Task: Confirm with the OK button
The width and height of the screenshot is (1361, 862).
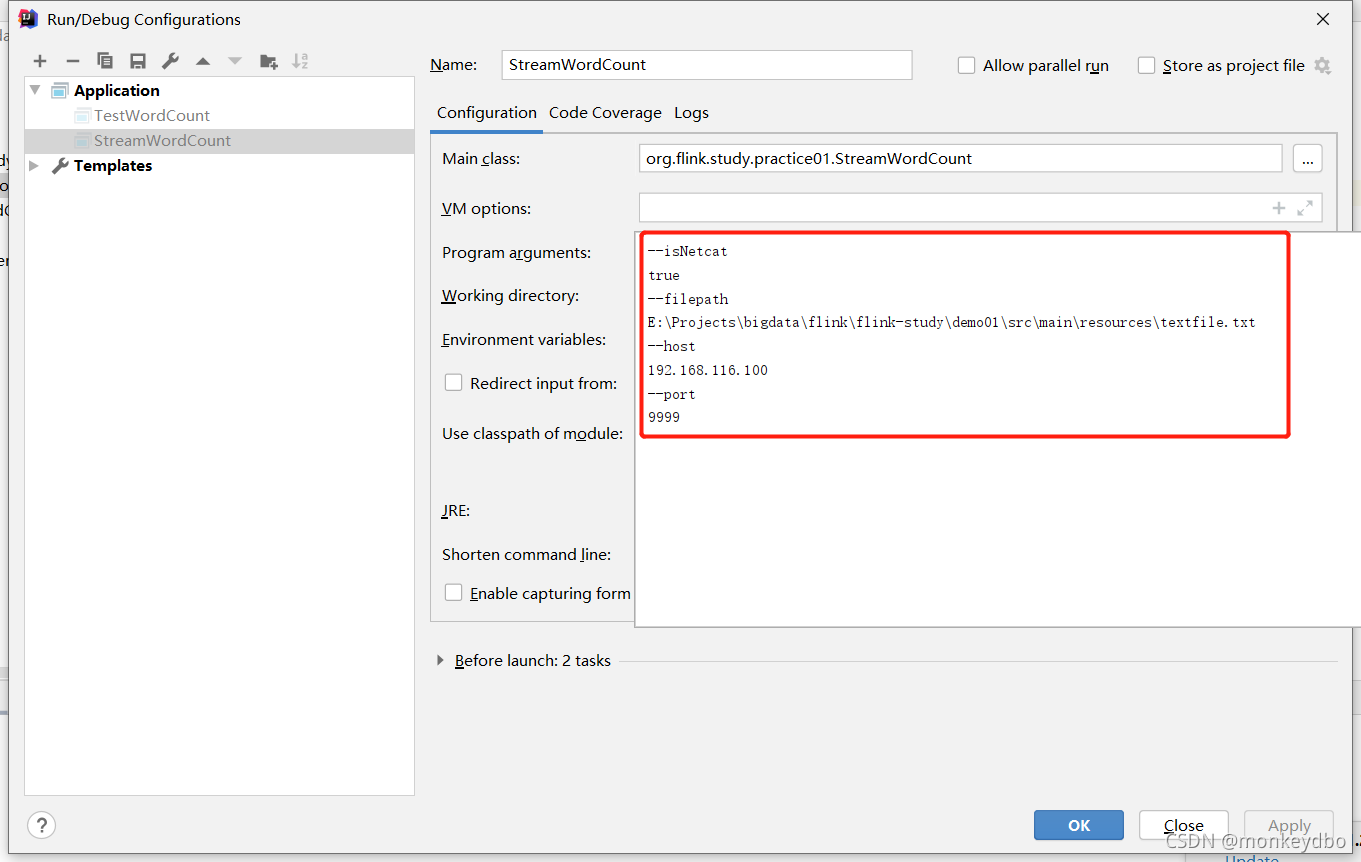Action: 1079,825
